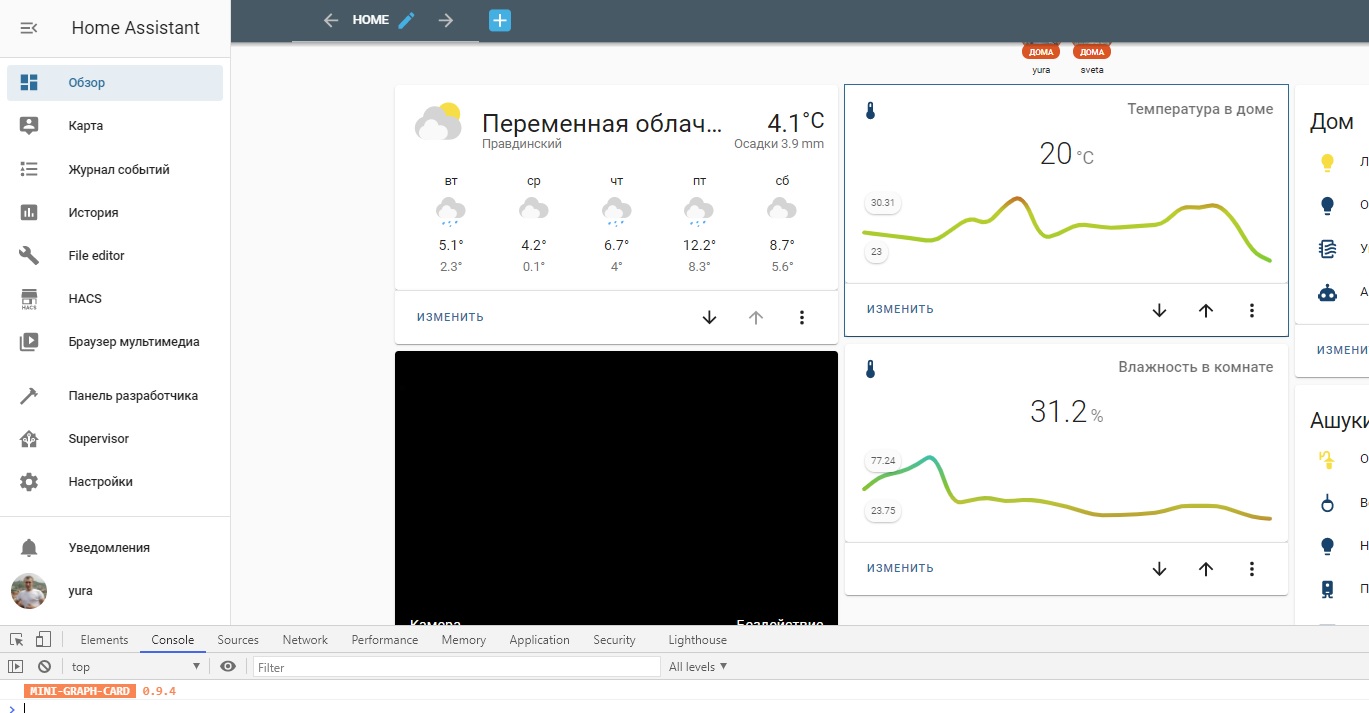
Task: Click the 20 °C temperature value
Action: [1066, 154]
